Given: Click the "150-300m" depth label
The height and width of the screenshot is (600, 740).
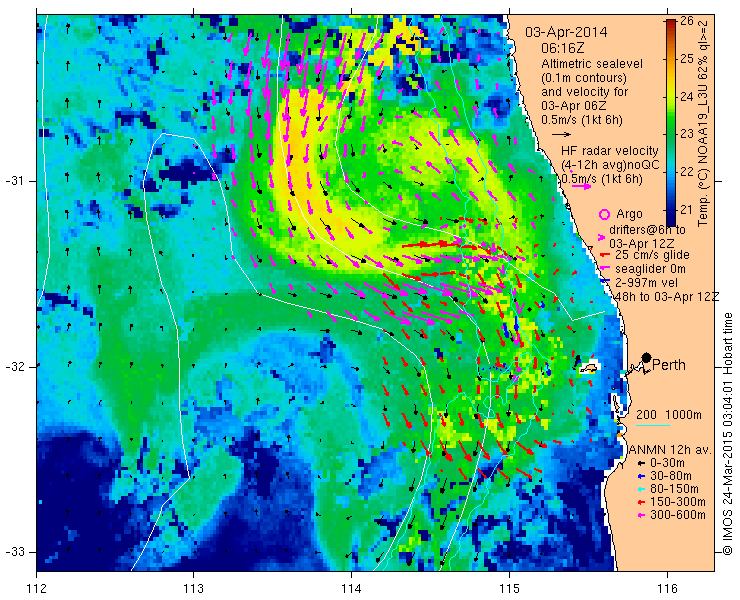Looking at the screenshot, I should (x=678, y=502).
